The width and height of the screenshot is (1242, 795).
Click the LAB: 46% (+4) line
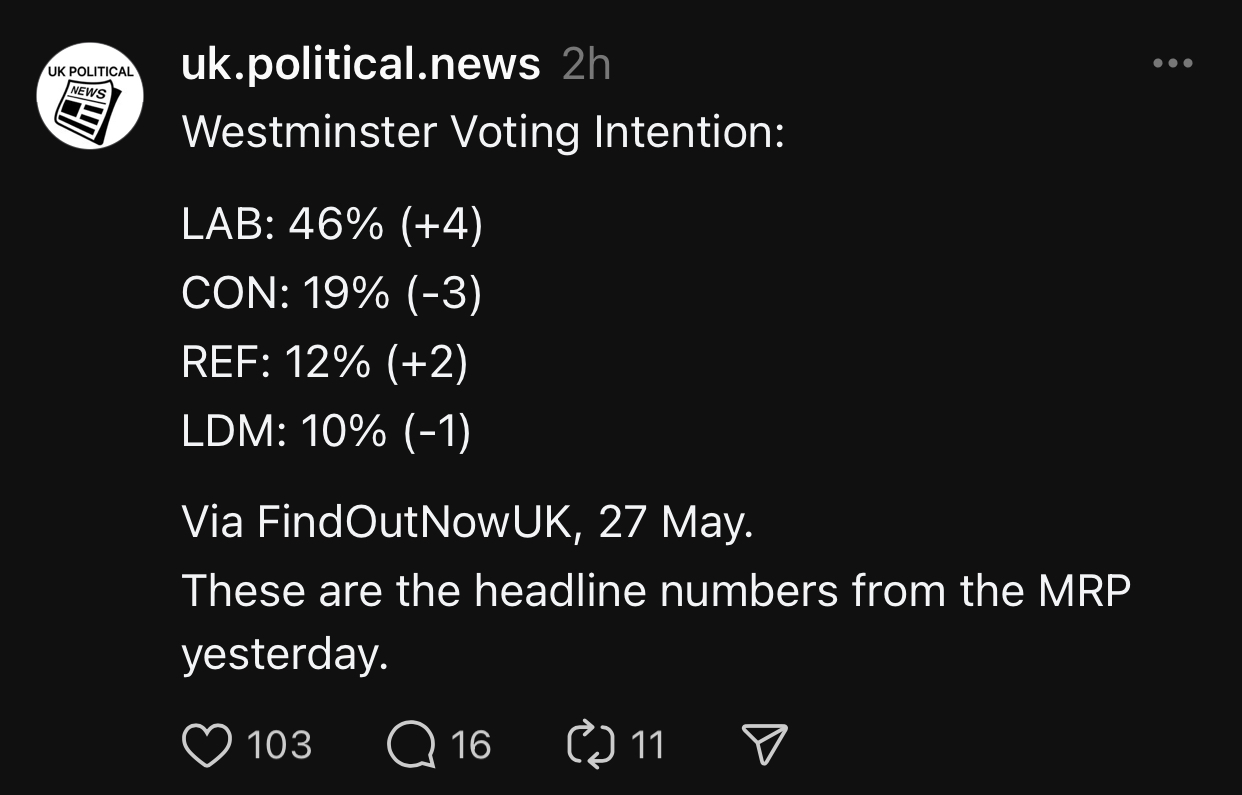pos(332,226)
